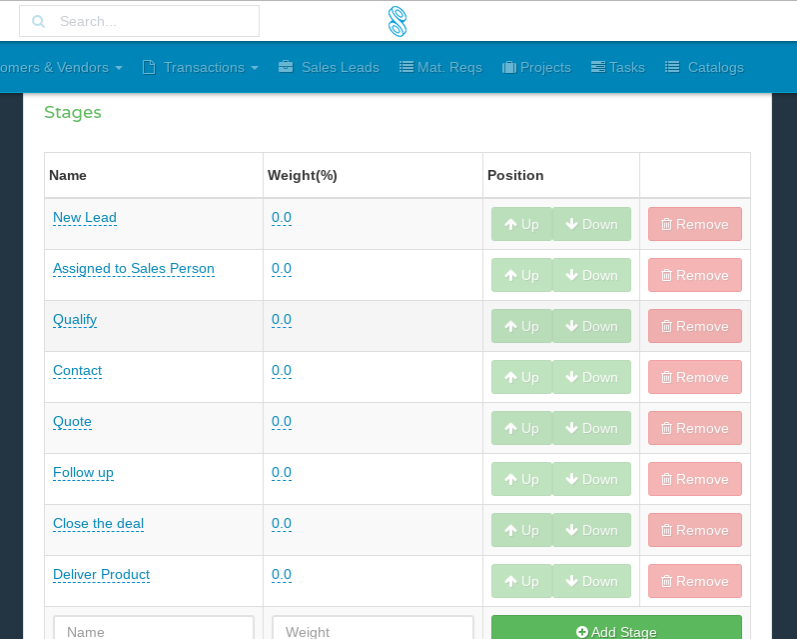The height and width of the screenshot is (639, 797).
Task: Go to Projects section
Action: pos(536,67)
